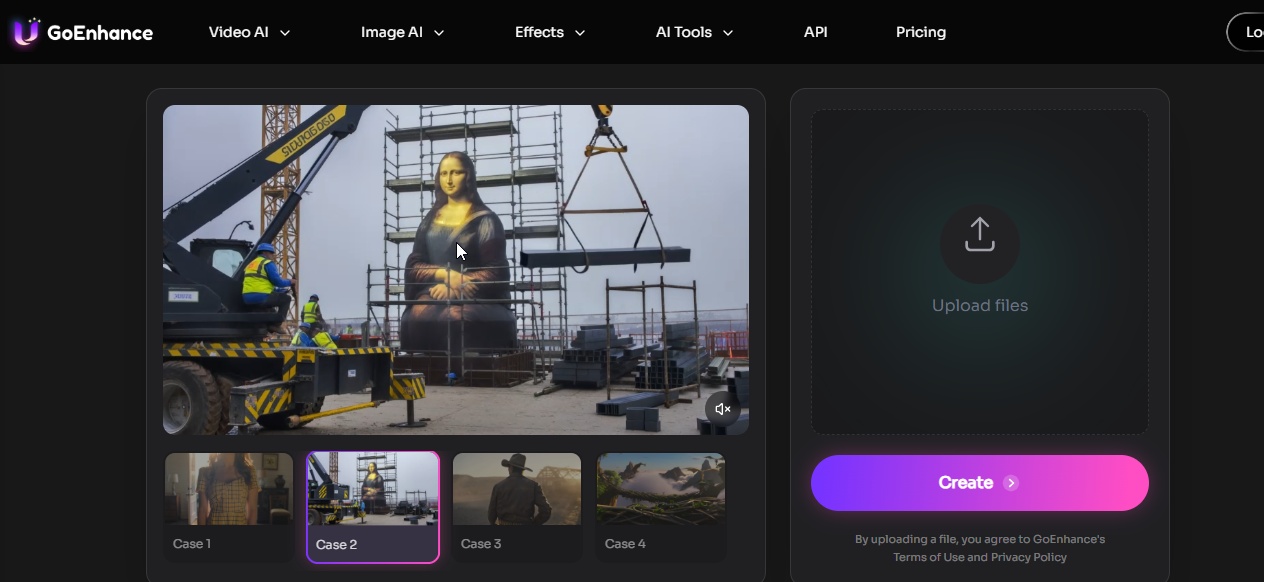Expand the Effects chevron

tap(580, 33)
